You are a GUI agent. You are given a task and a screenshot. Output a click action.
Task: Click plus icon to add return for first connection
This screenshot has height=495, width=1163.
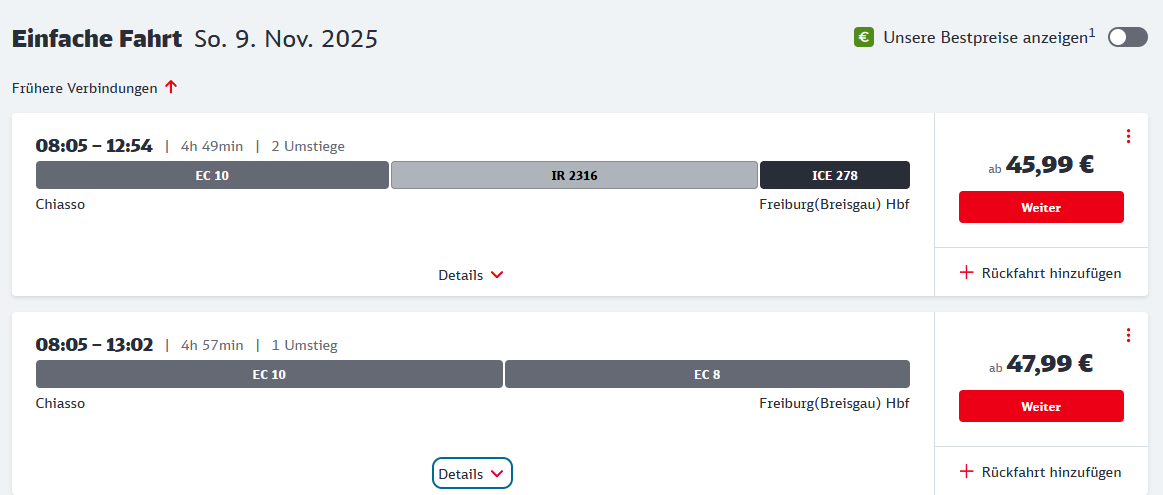(x=966, y=272)
